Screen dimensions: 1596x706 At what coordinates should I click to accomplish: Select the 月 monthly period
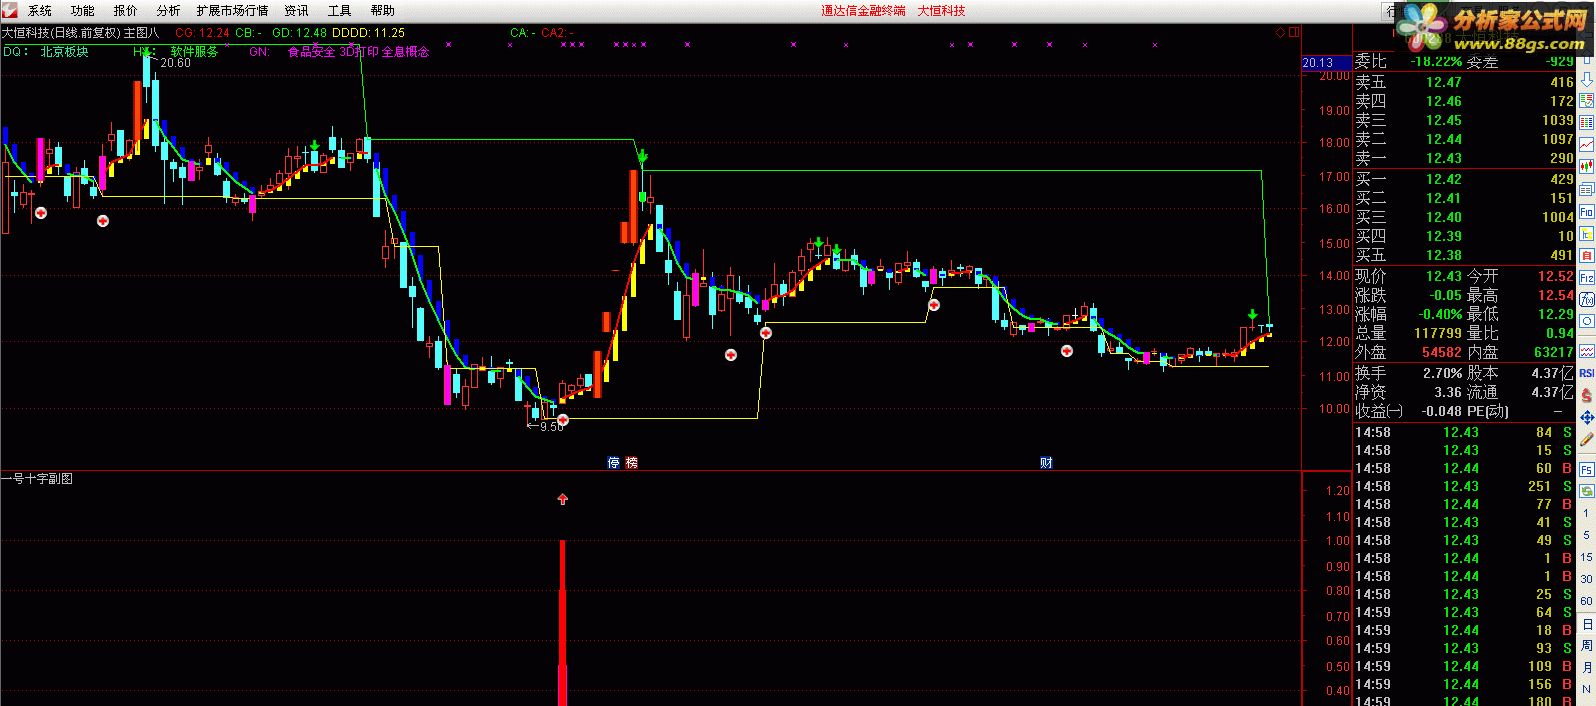pos(1586,666)
